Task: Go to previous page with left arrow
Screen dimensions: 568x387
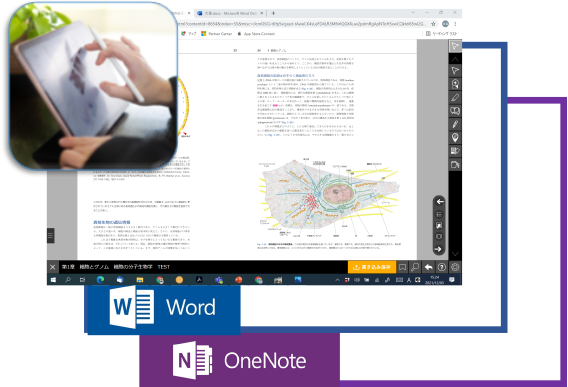Action: click(439, 201)
